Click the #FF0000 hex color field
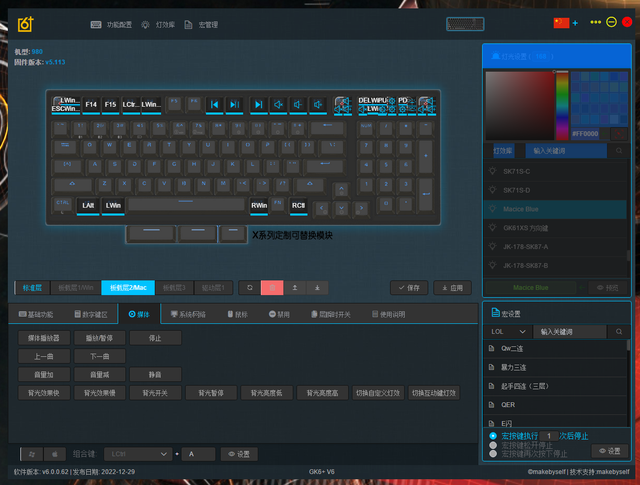The width and height of the screenshot is (640, 485). (x=584, y=133)
